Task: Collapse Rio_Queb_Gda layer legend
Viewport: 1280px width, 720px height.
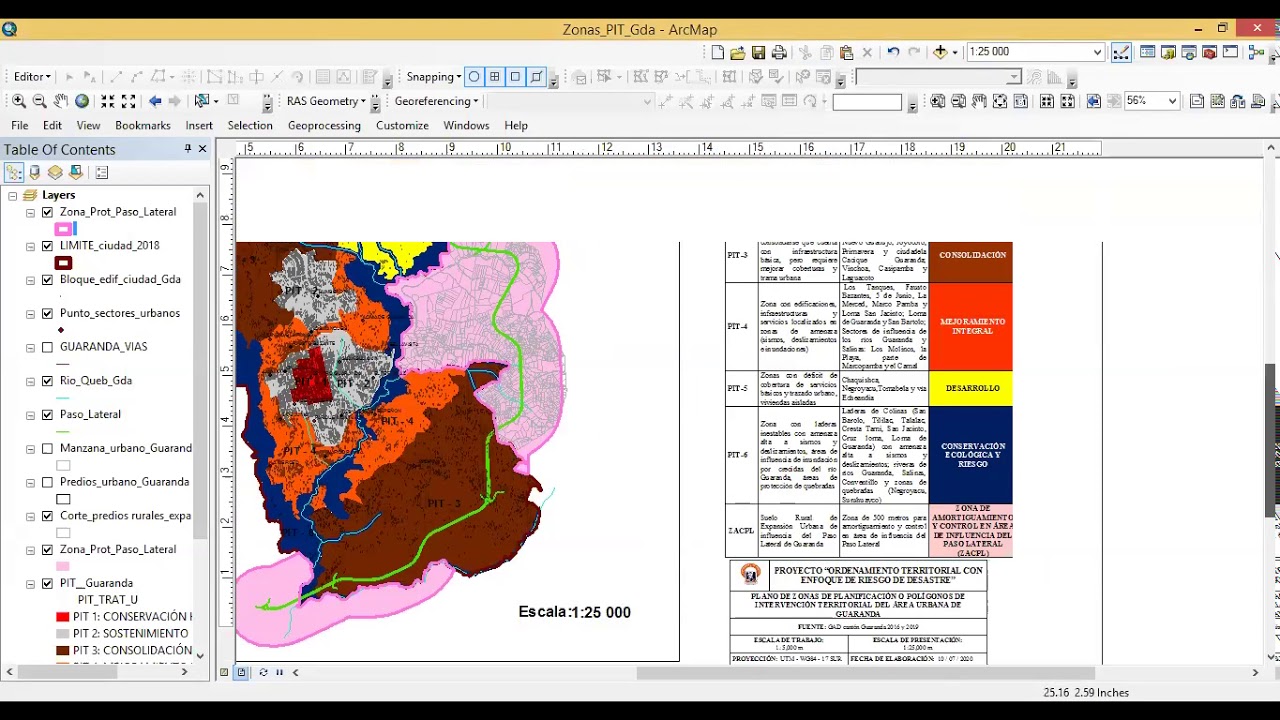Action: click(30, 381)
